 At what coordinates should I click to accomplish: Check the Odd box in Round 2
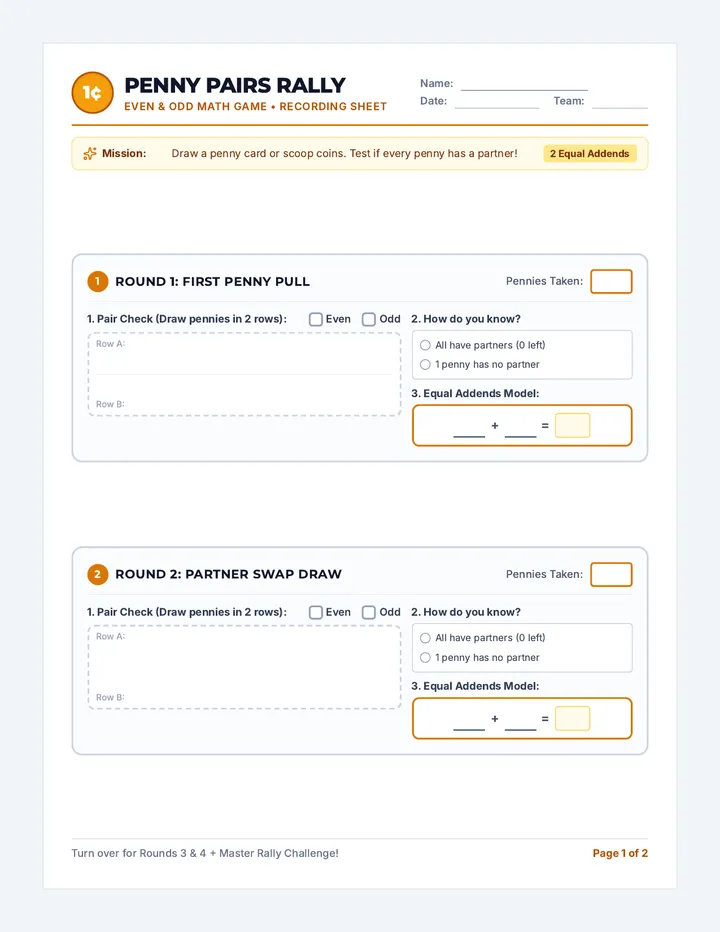tap(369, 612)
